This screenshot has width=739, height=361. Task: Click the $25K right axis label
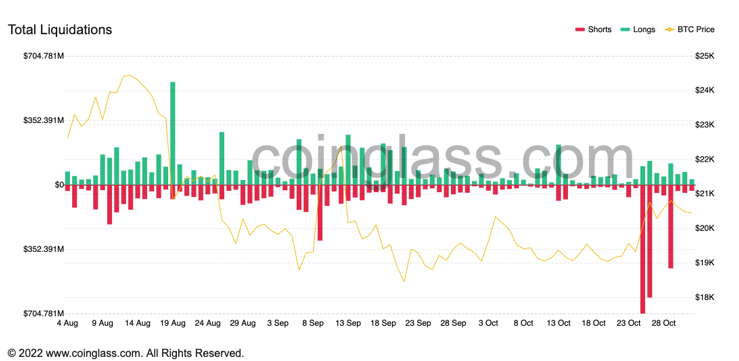point(705,56)
